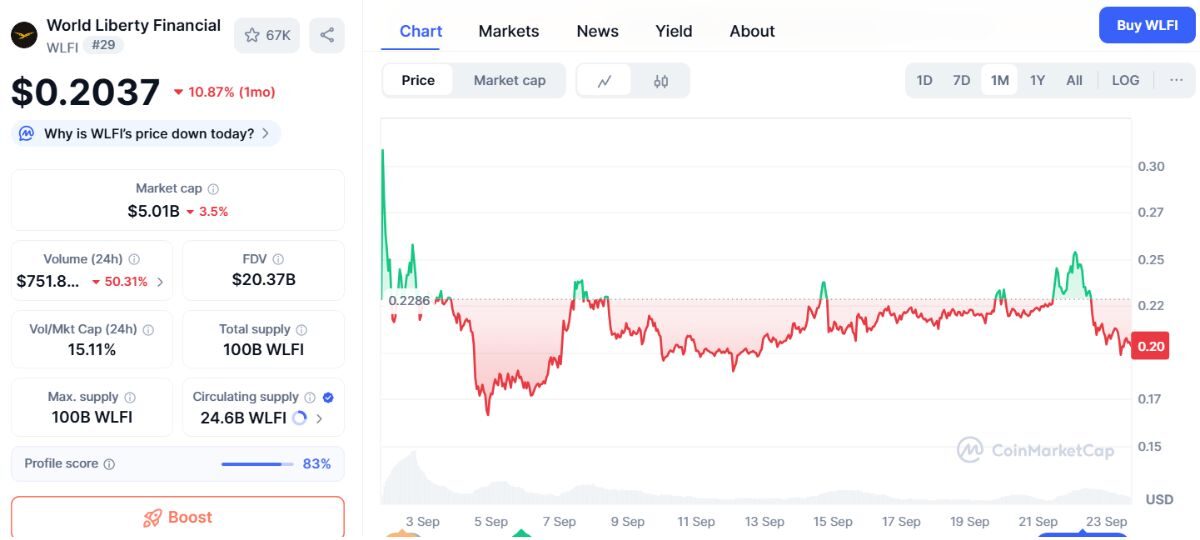This screenshot has height=540, width=1200.
Task: Switch to candlestick chart icon
Action: [660, 81]
